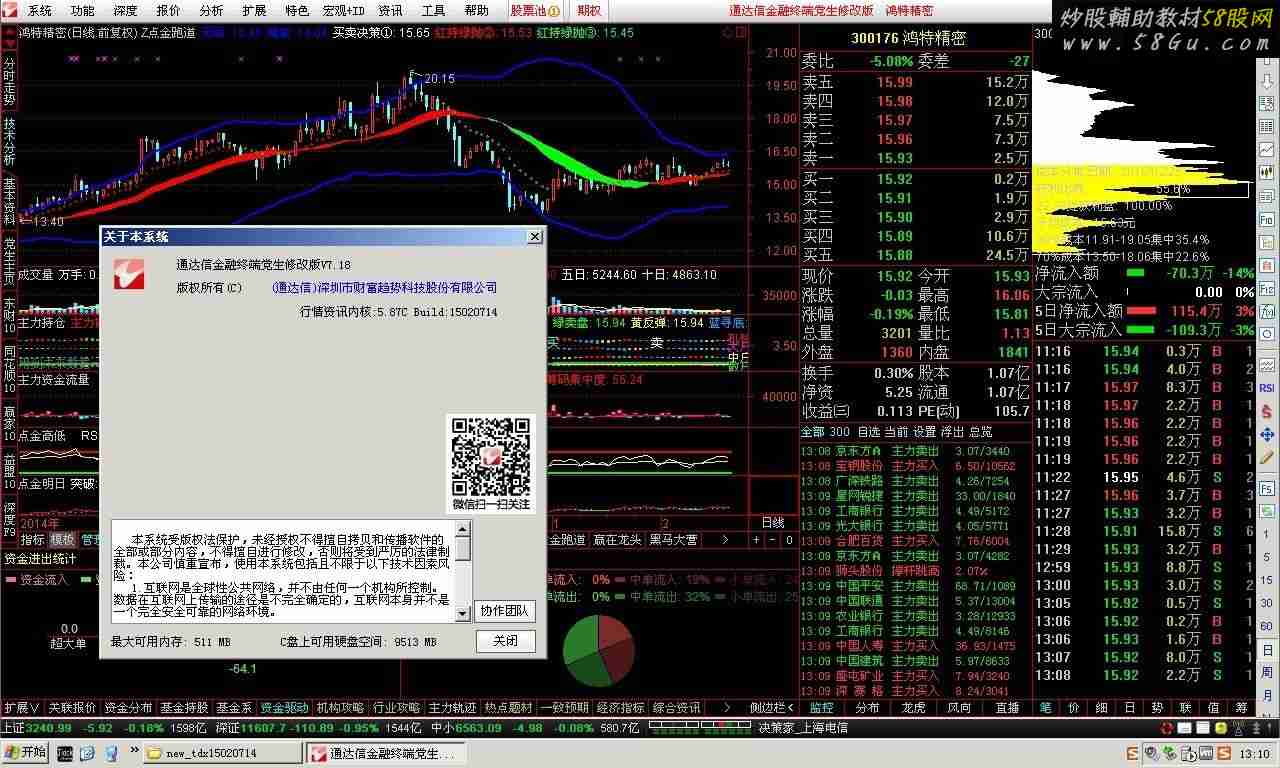The image size is (1280, 768).
Task: Select the 龙虎 tab below the alert list
Action: tap(913, 708)
